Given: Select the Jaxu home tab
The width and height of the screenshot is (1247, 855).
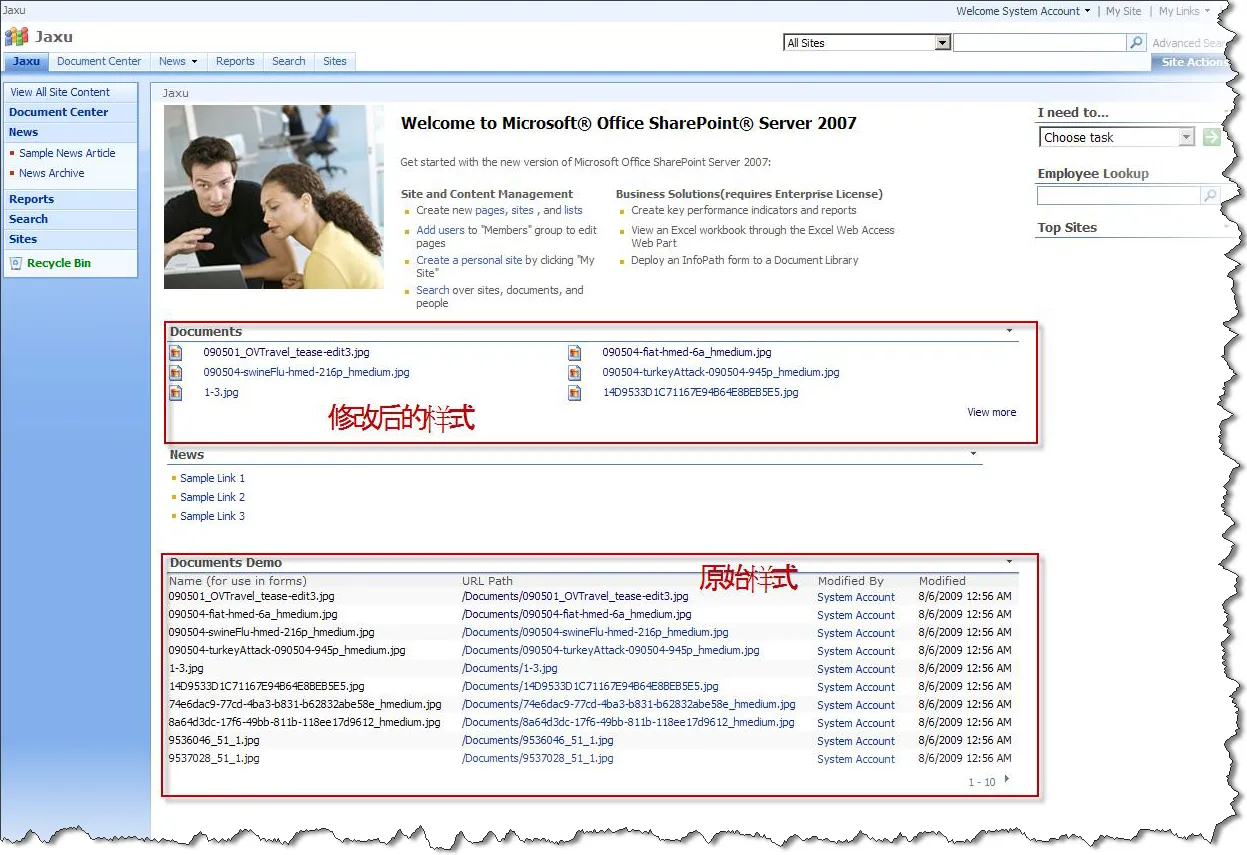Looking at the screenshot, I should (26, 62).
